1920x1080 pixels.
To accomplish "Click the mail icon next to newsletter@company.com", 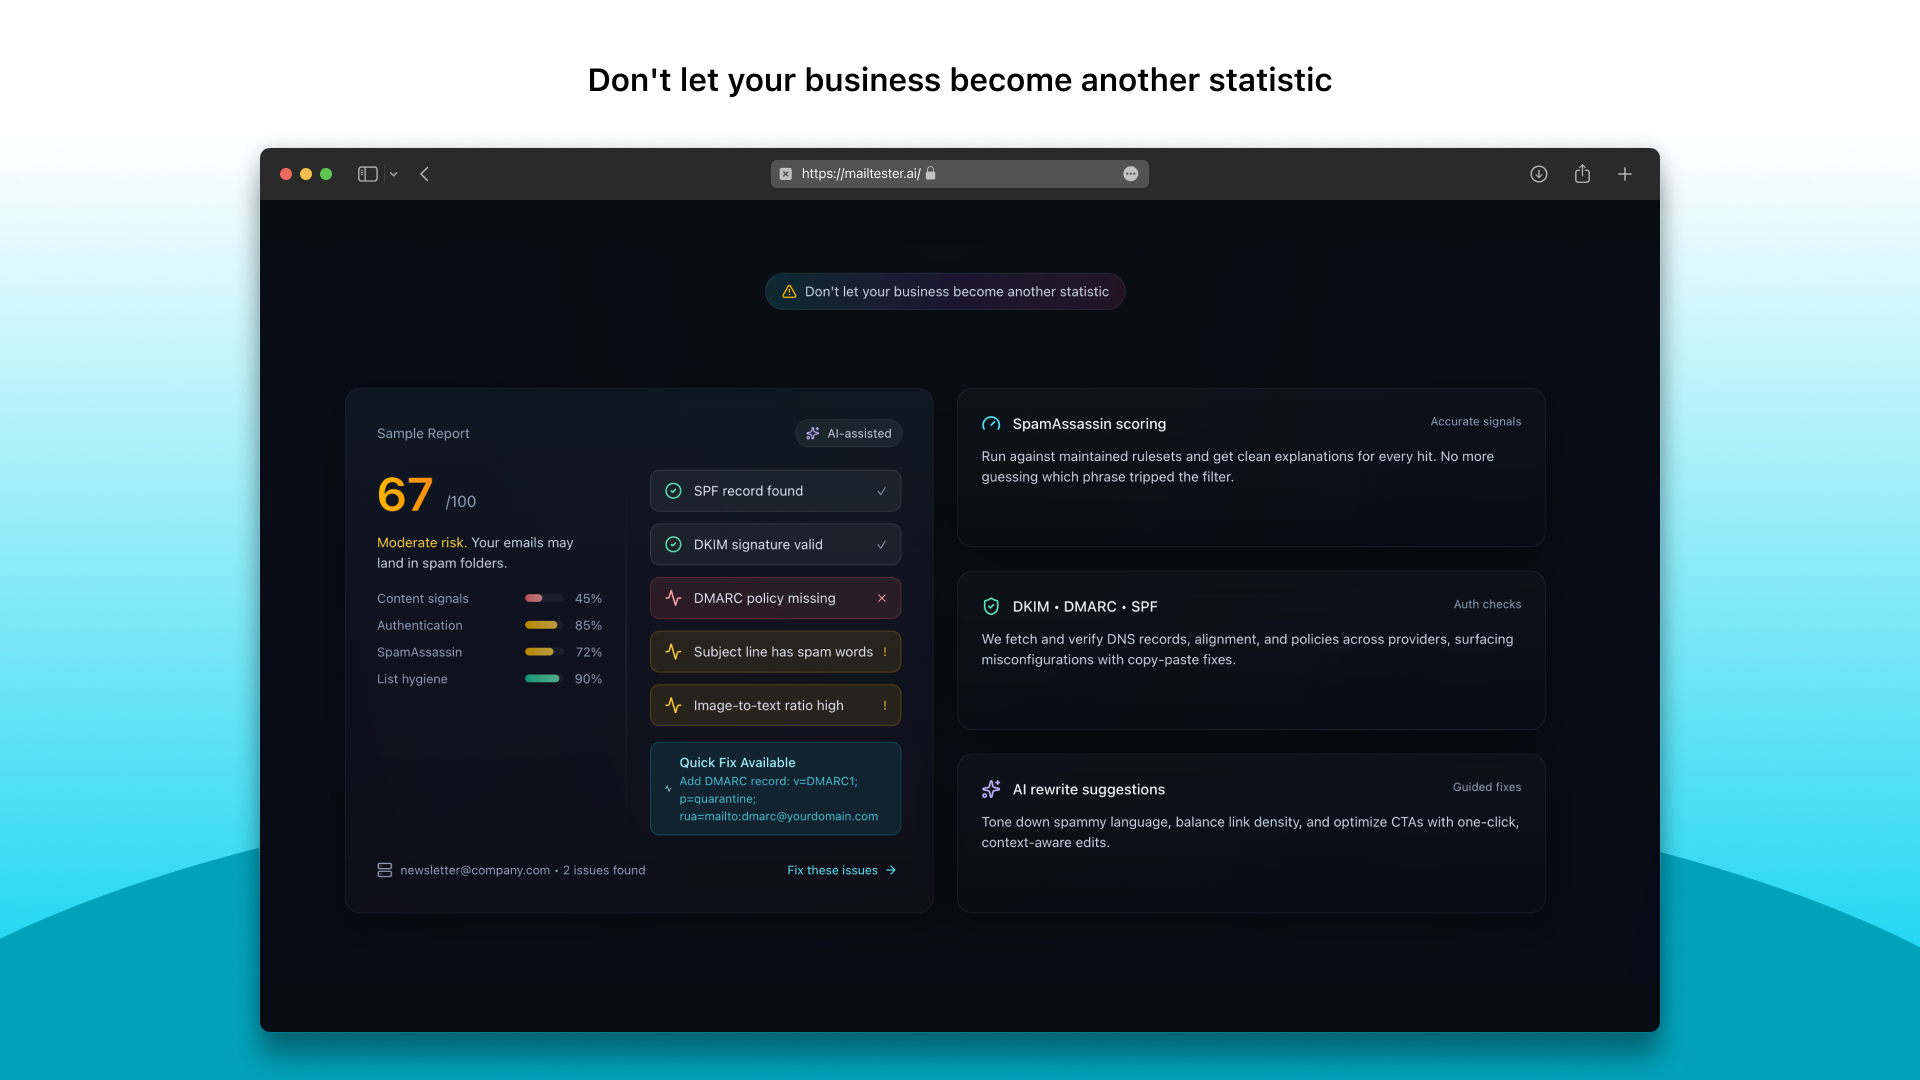I will (384, 870).
